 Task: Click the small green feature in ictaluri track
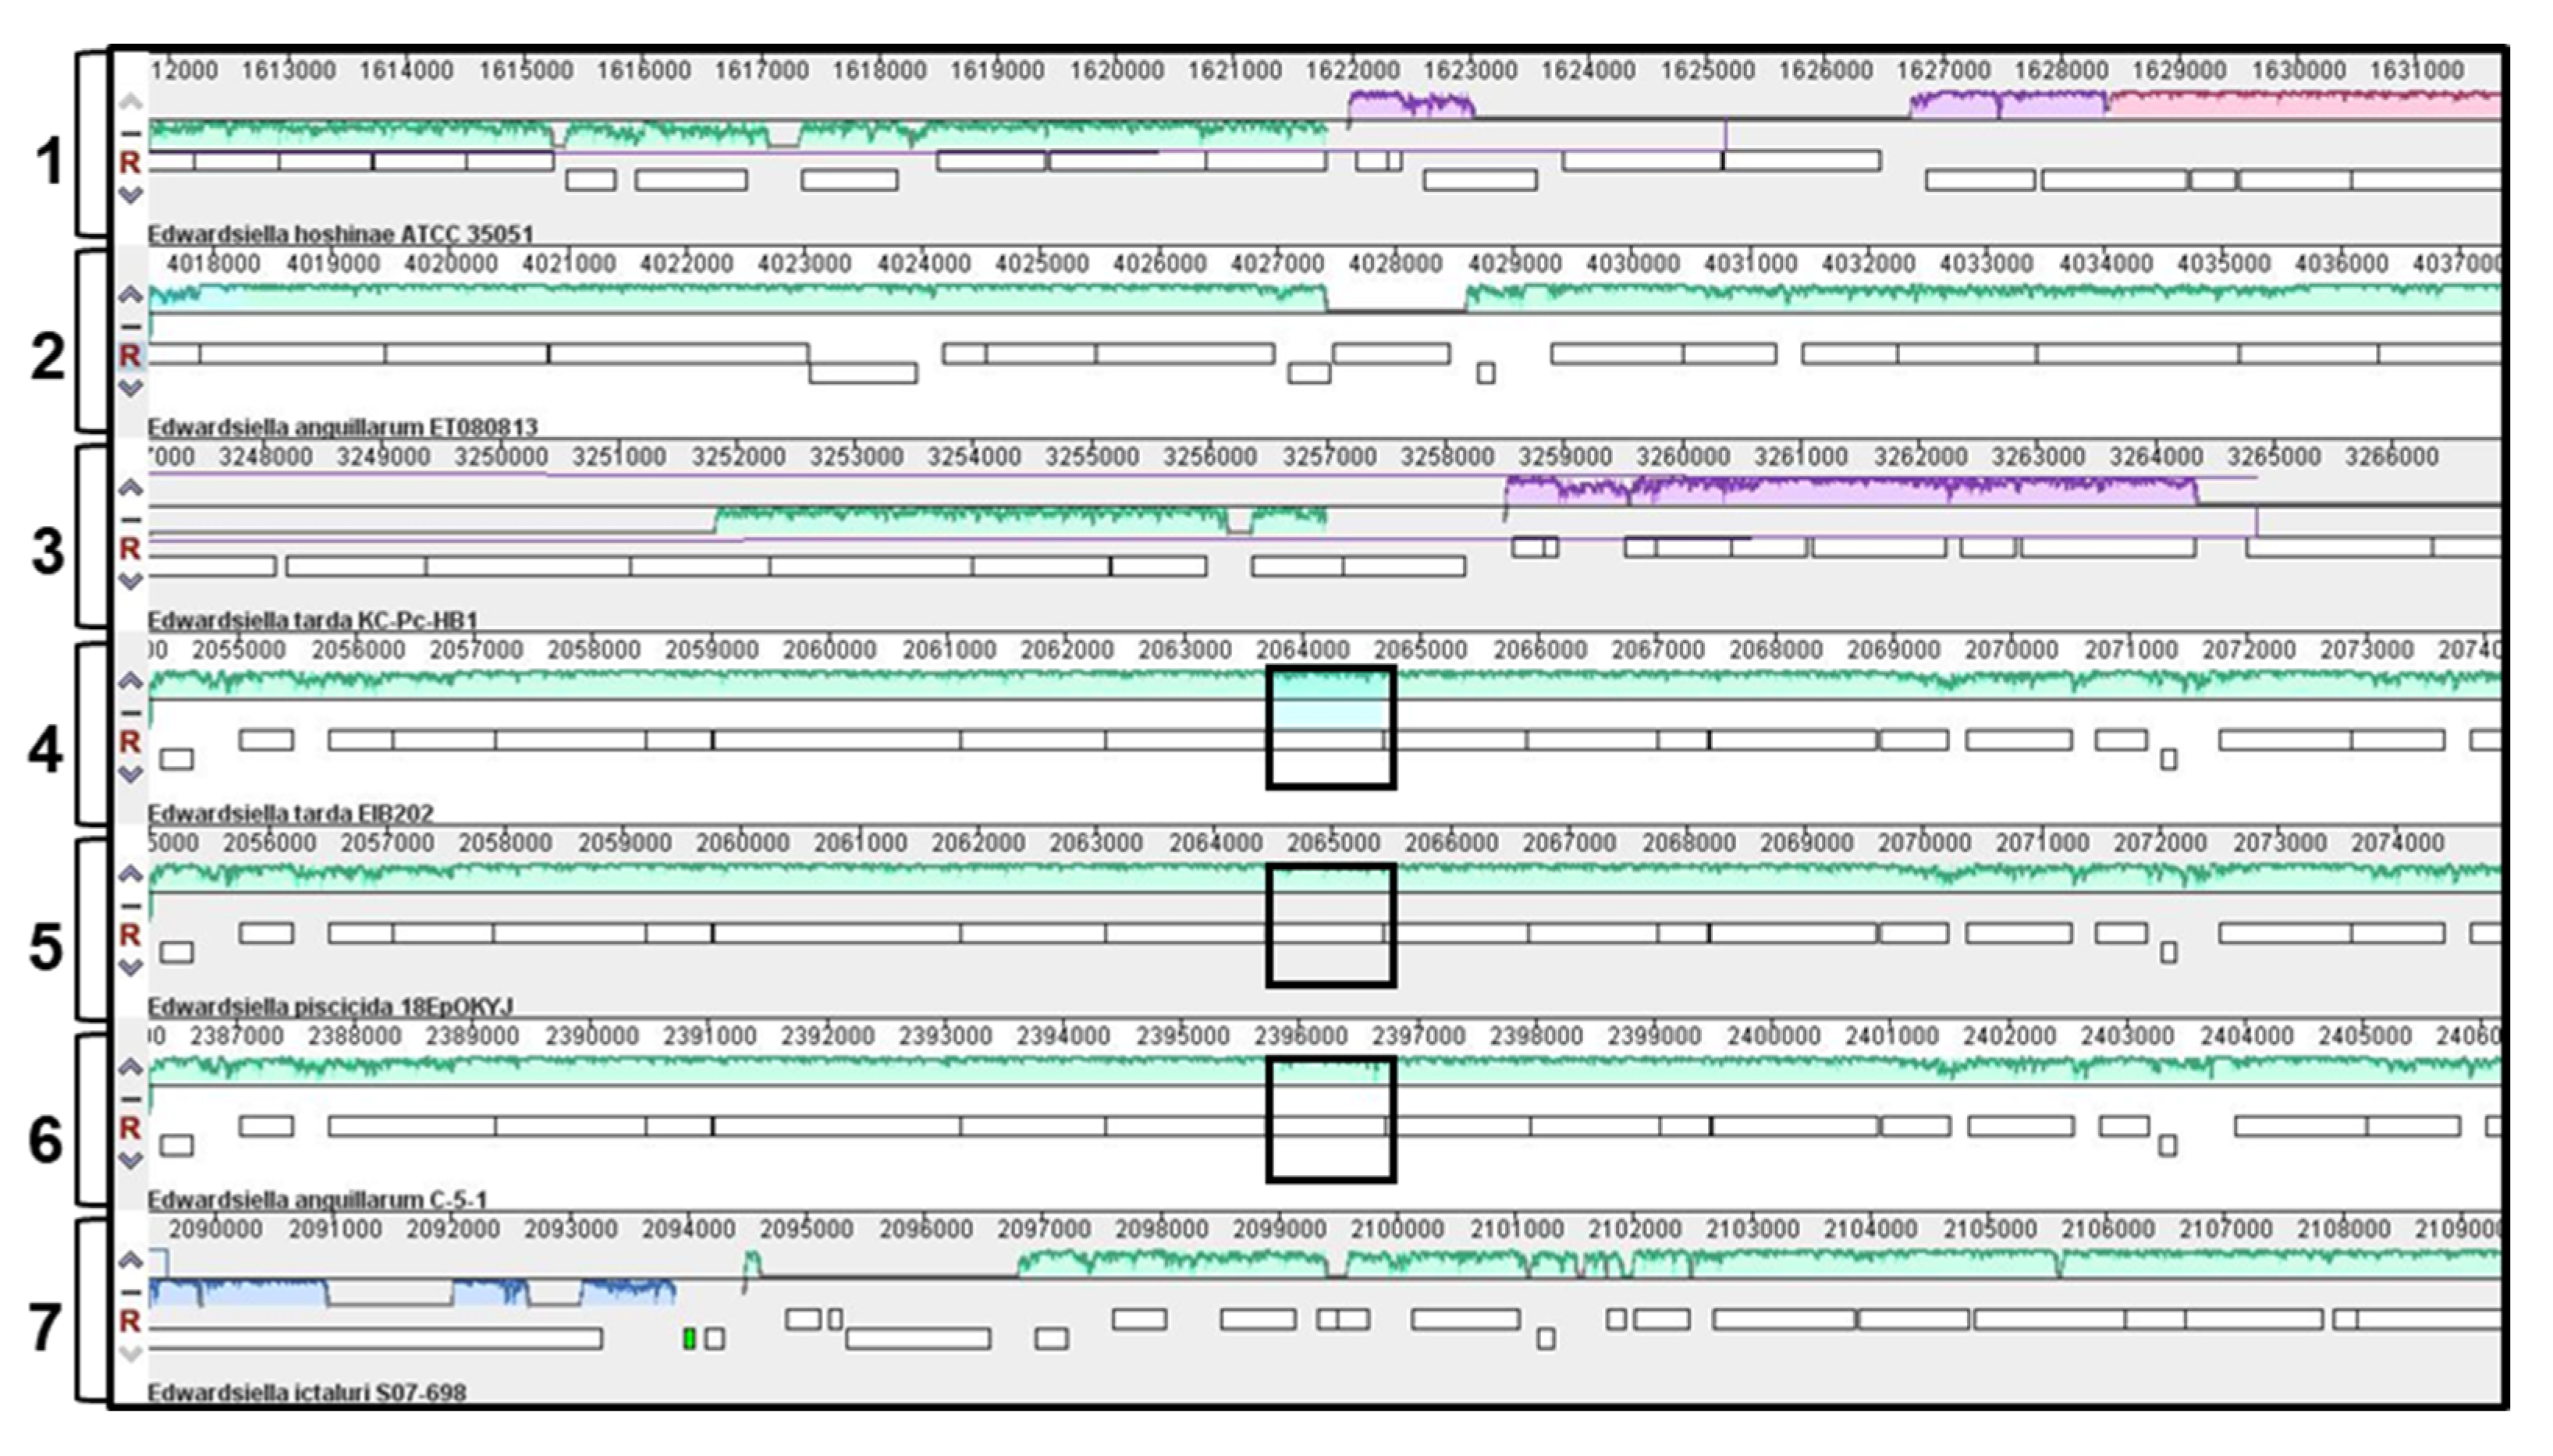(689, 1338)
